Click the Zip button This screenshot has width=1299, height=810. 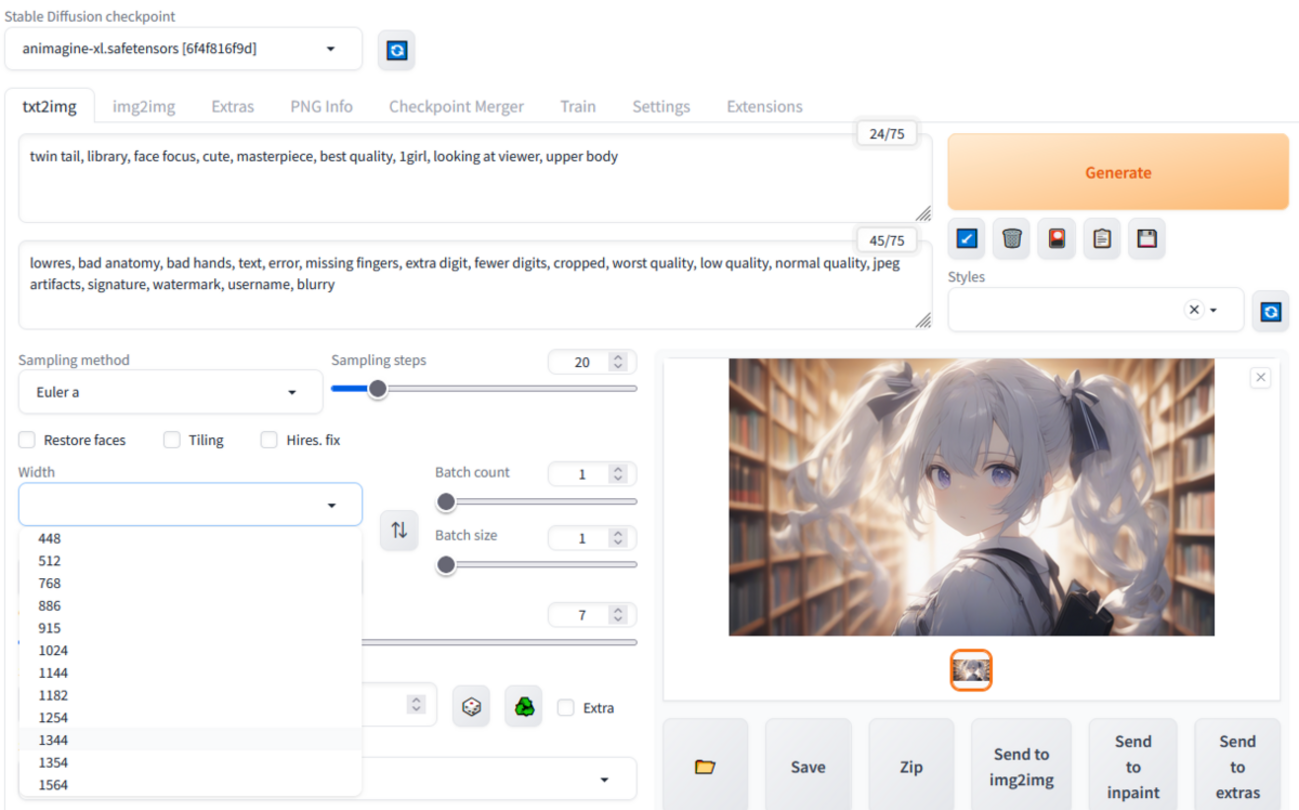(911, 767)
